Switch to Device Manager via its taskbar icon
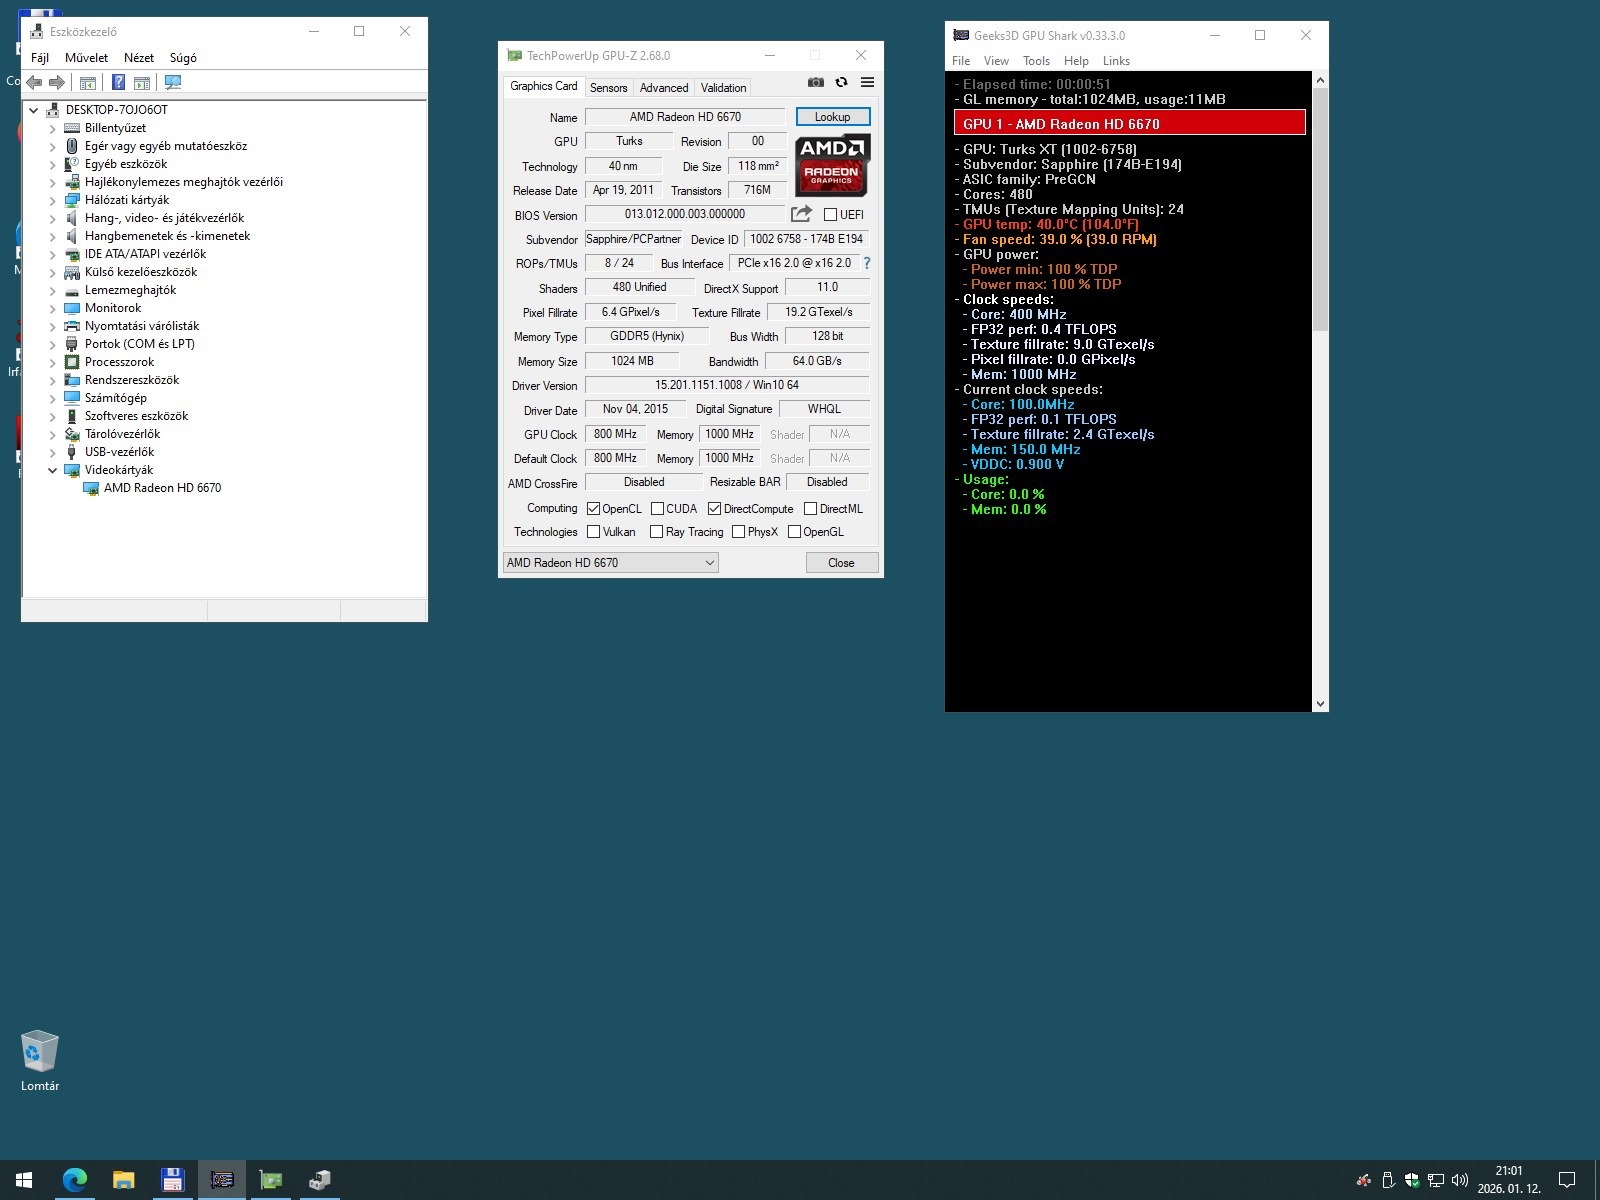The height and width of the screenshot is (1200, 1600). tap(319, 1180)
